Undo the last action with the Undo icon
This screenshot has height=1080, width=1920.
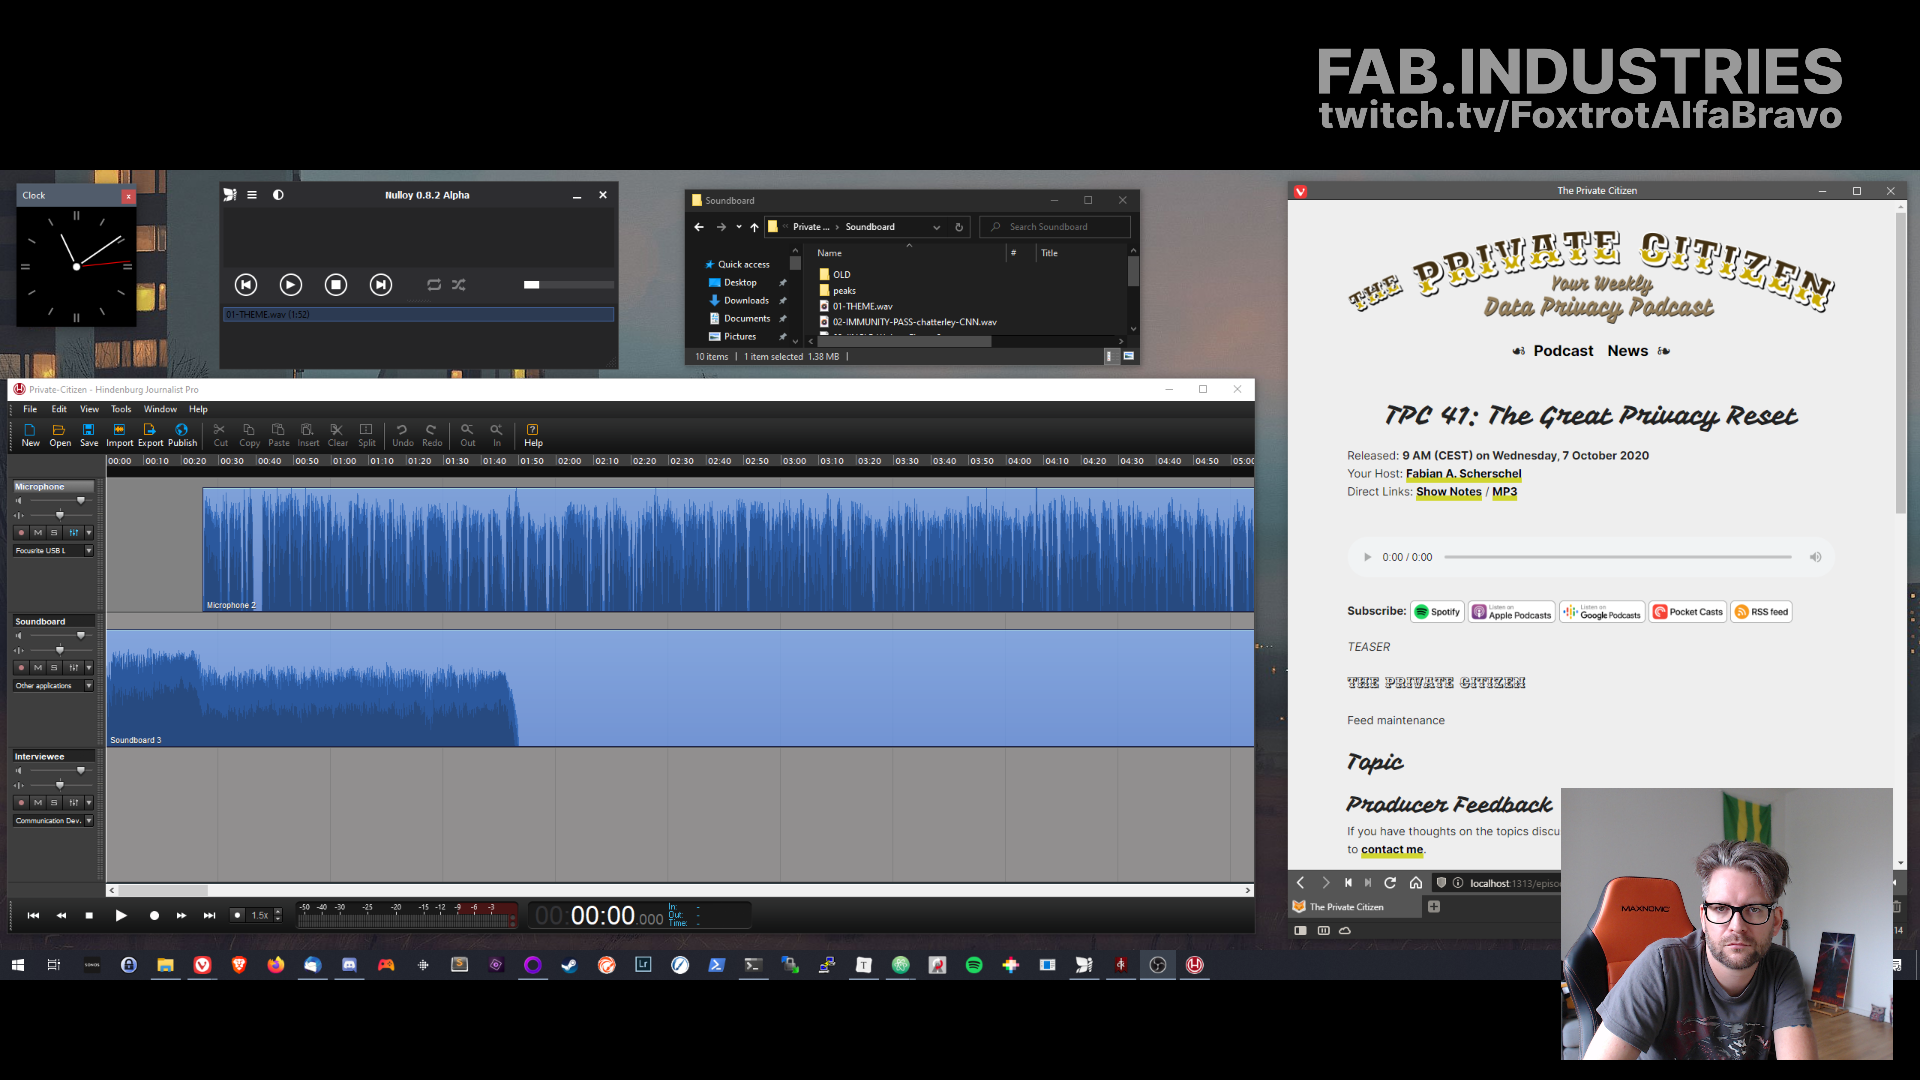click(x=402, y=435)
